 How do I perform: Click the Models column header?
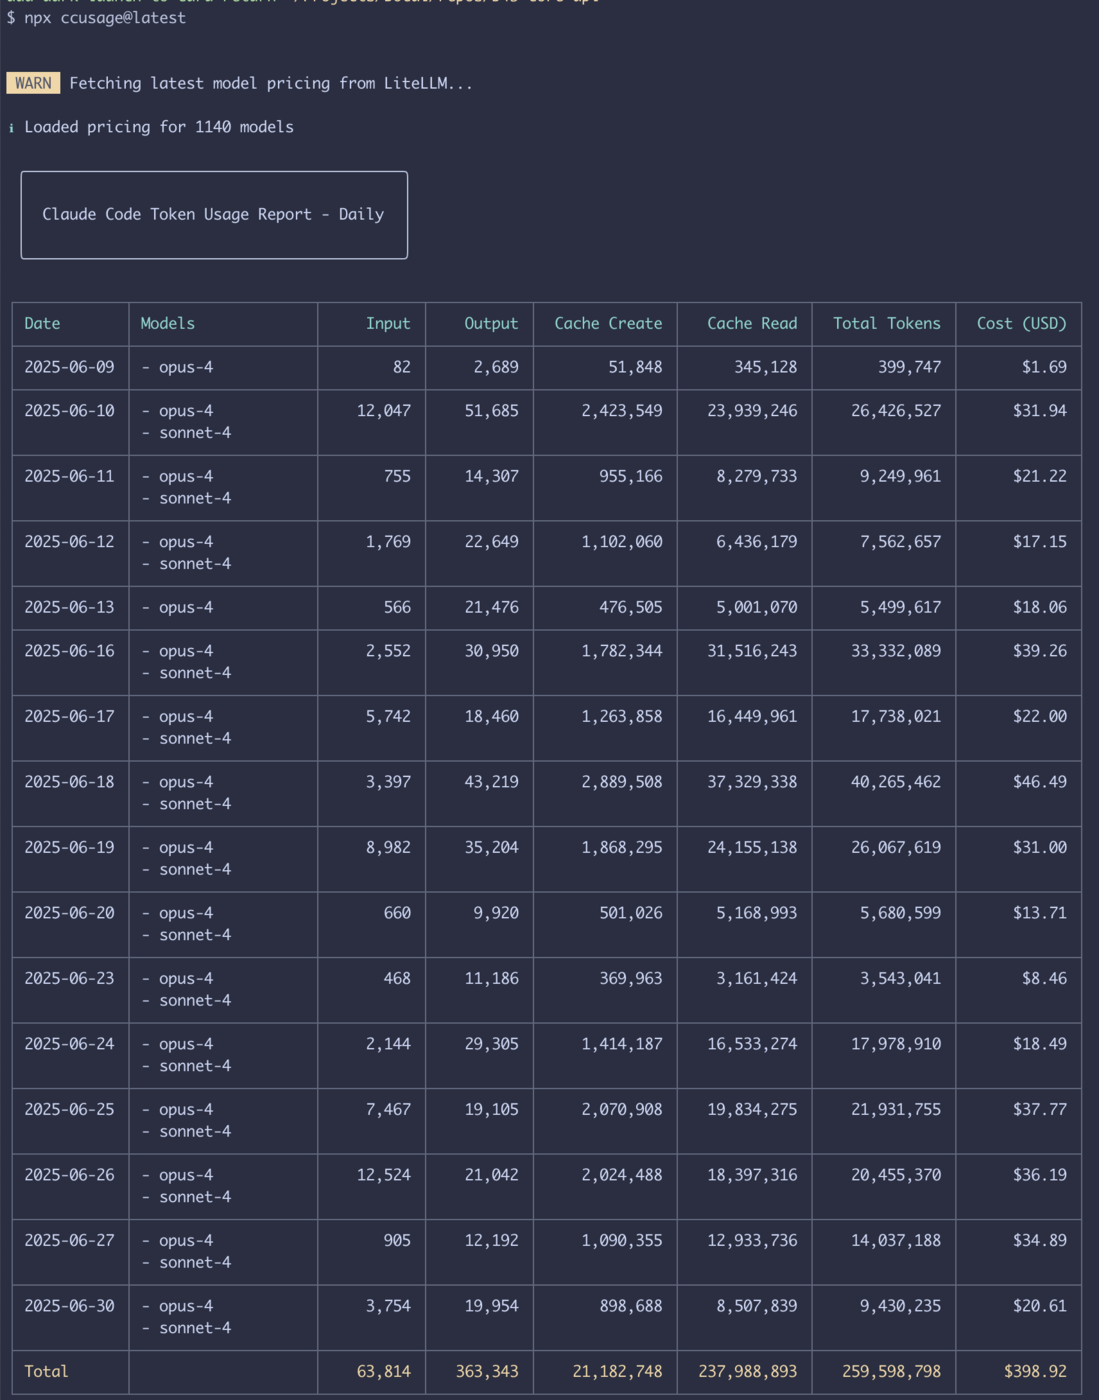pyautogui.click(x=167, y=323)
